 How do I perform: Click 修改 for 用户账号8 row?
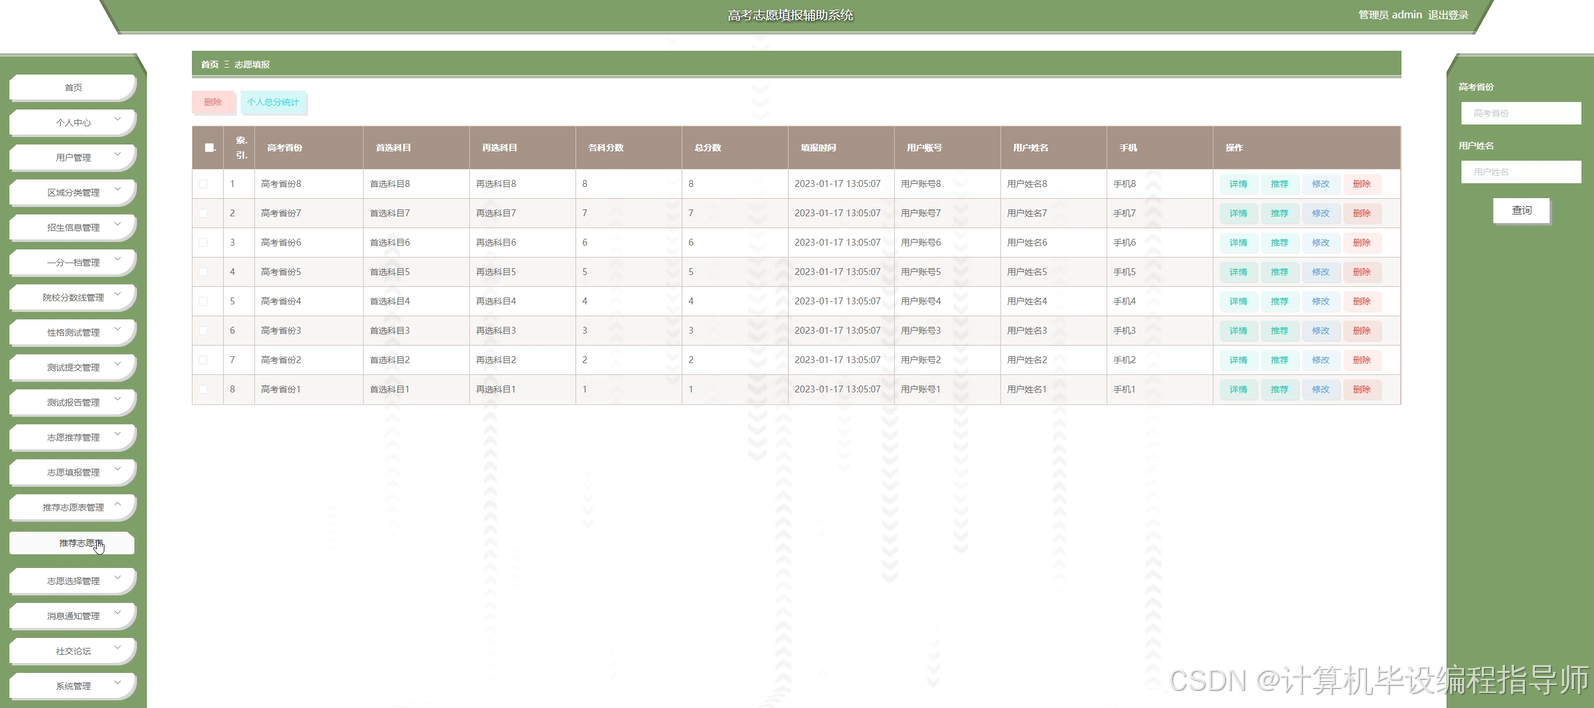[1320, 184]
